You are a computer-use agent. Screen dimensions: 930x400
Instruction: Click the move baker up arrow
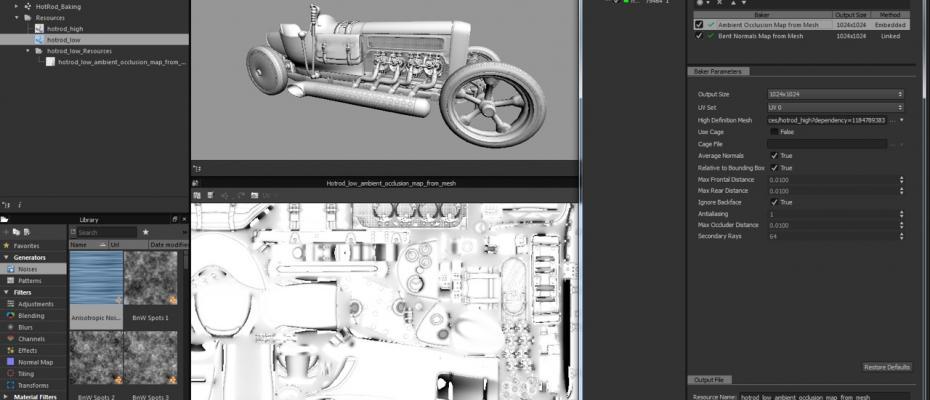tap(734, 3)
